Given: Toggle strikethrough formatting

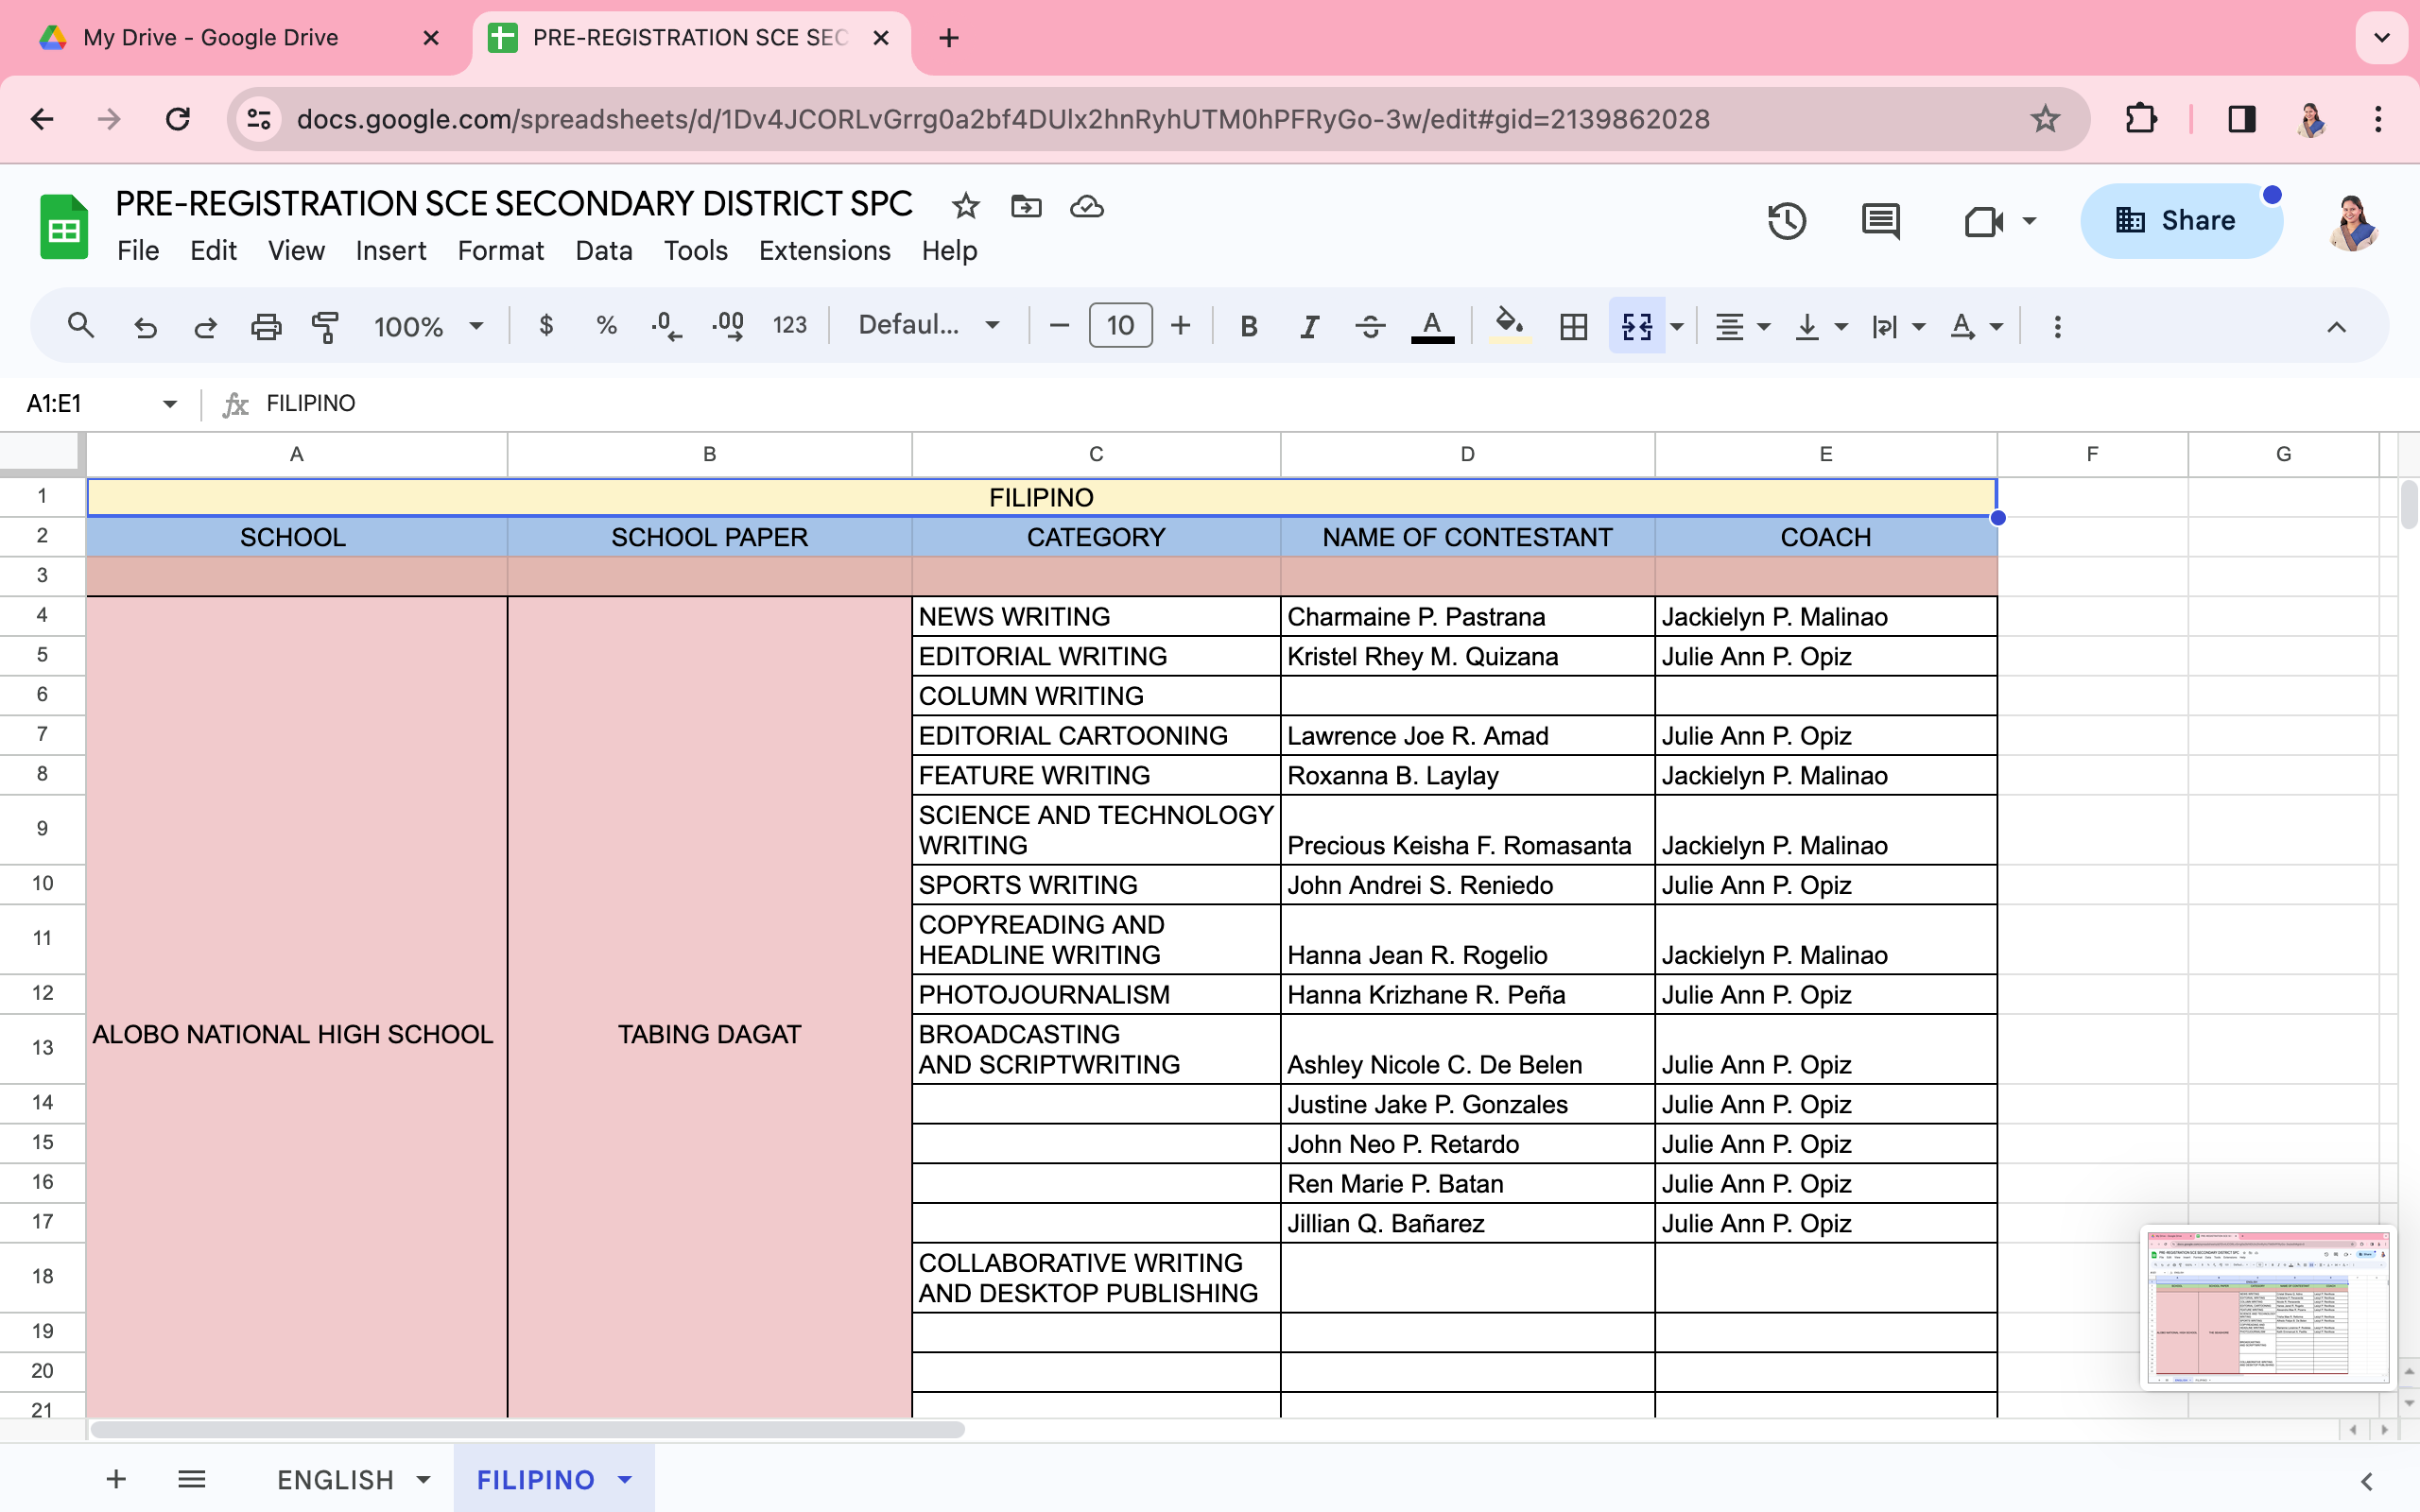Looking at the screenshot, I should coord(1370,326).
